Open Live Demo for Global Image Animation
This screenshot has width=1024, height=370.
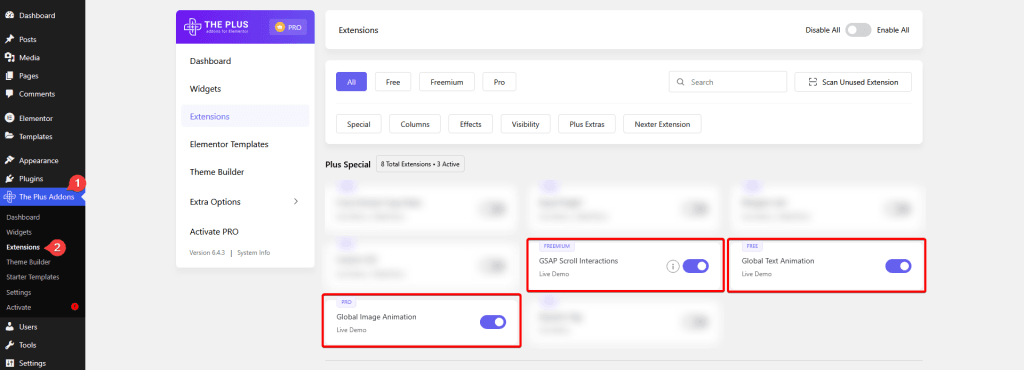pyautogui.click(x=351, y=330)
